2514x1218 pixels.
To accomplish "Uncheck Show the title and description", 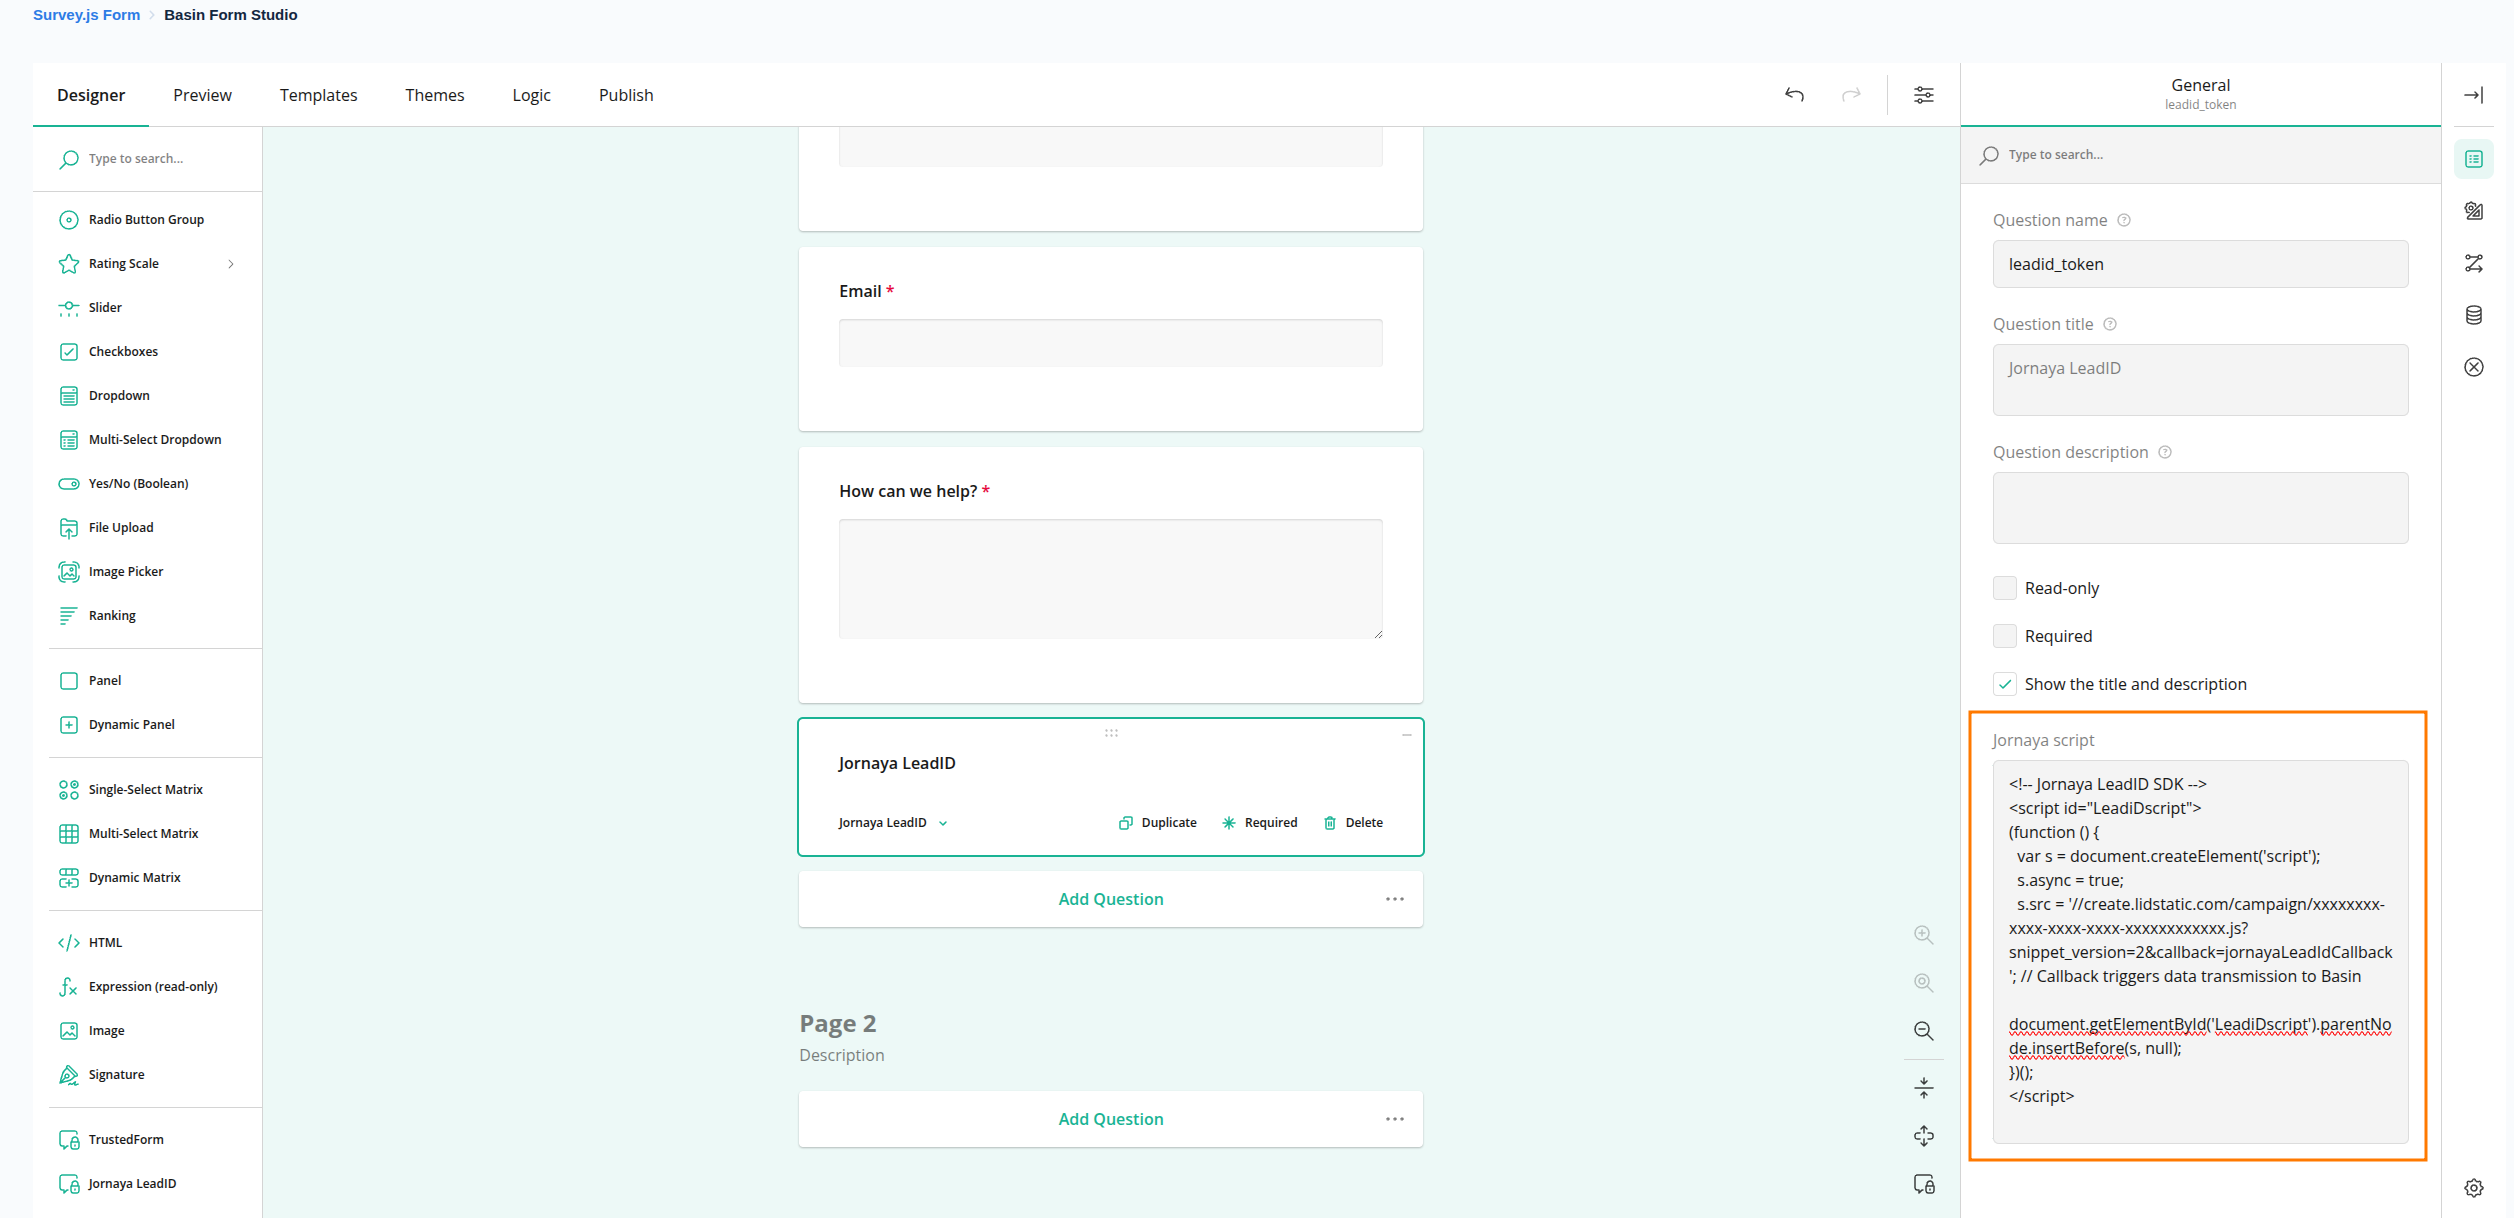I will pos(2004,684).
